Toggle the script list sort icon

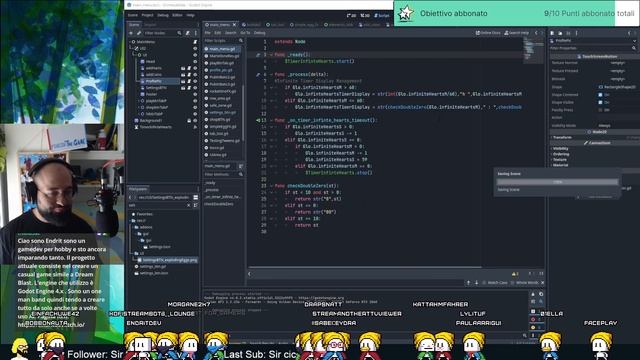(x=241, y=166)
